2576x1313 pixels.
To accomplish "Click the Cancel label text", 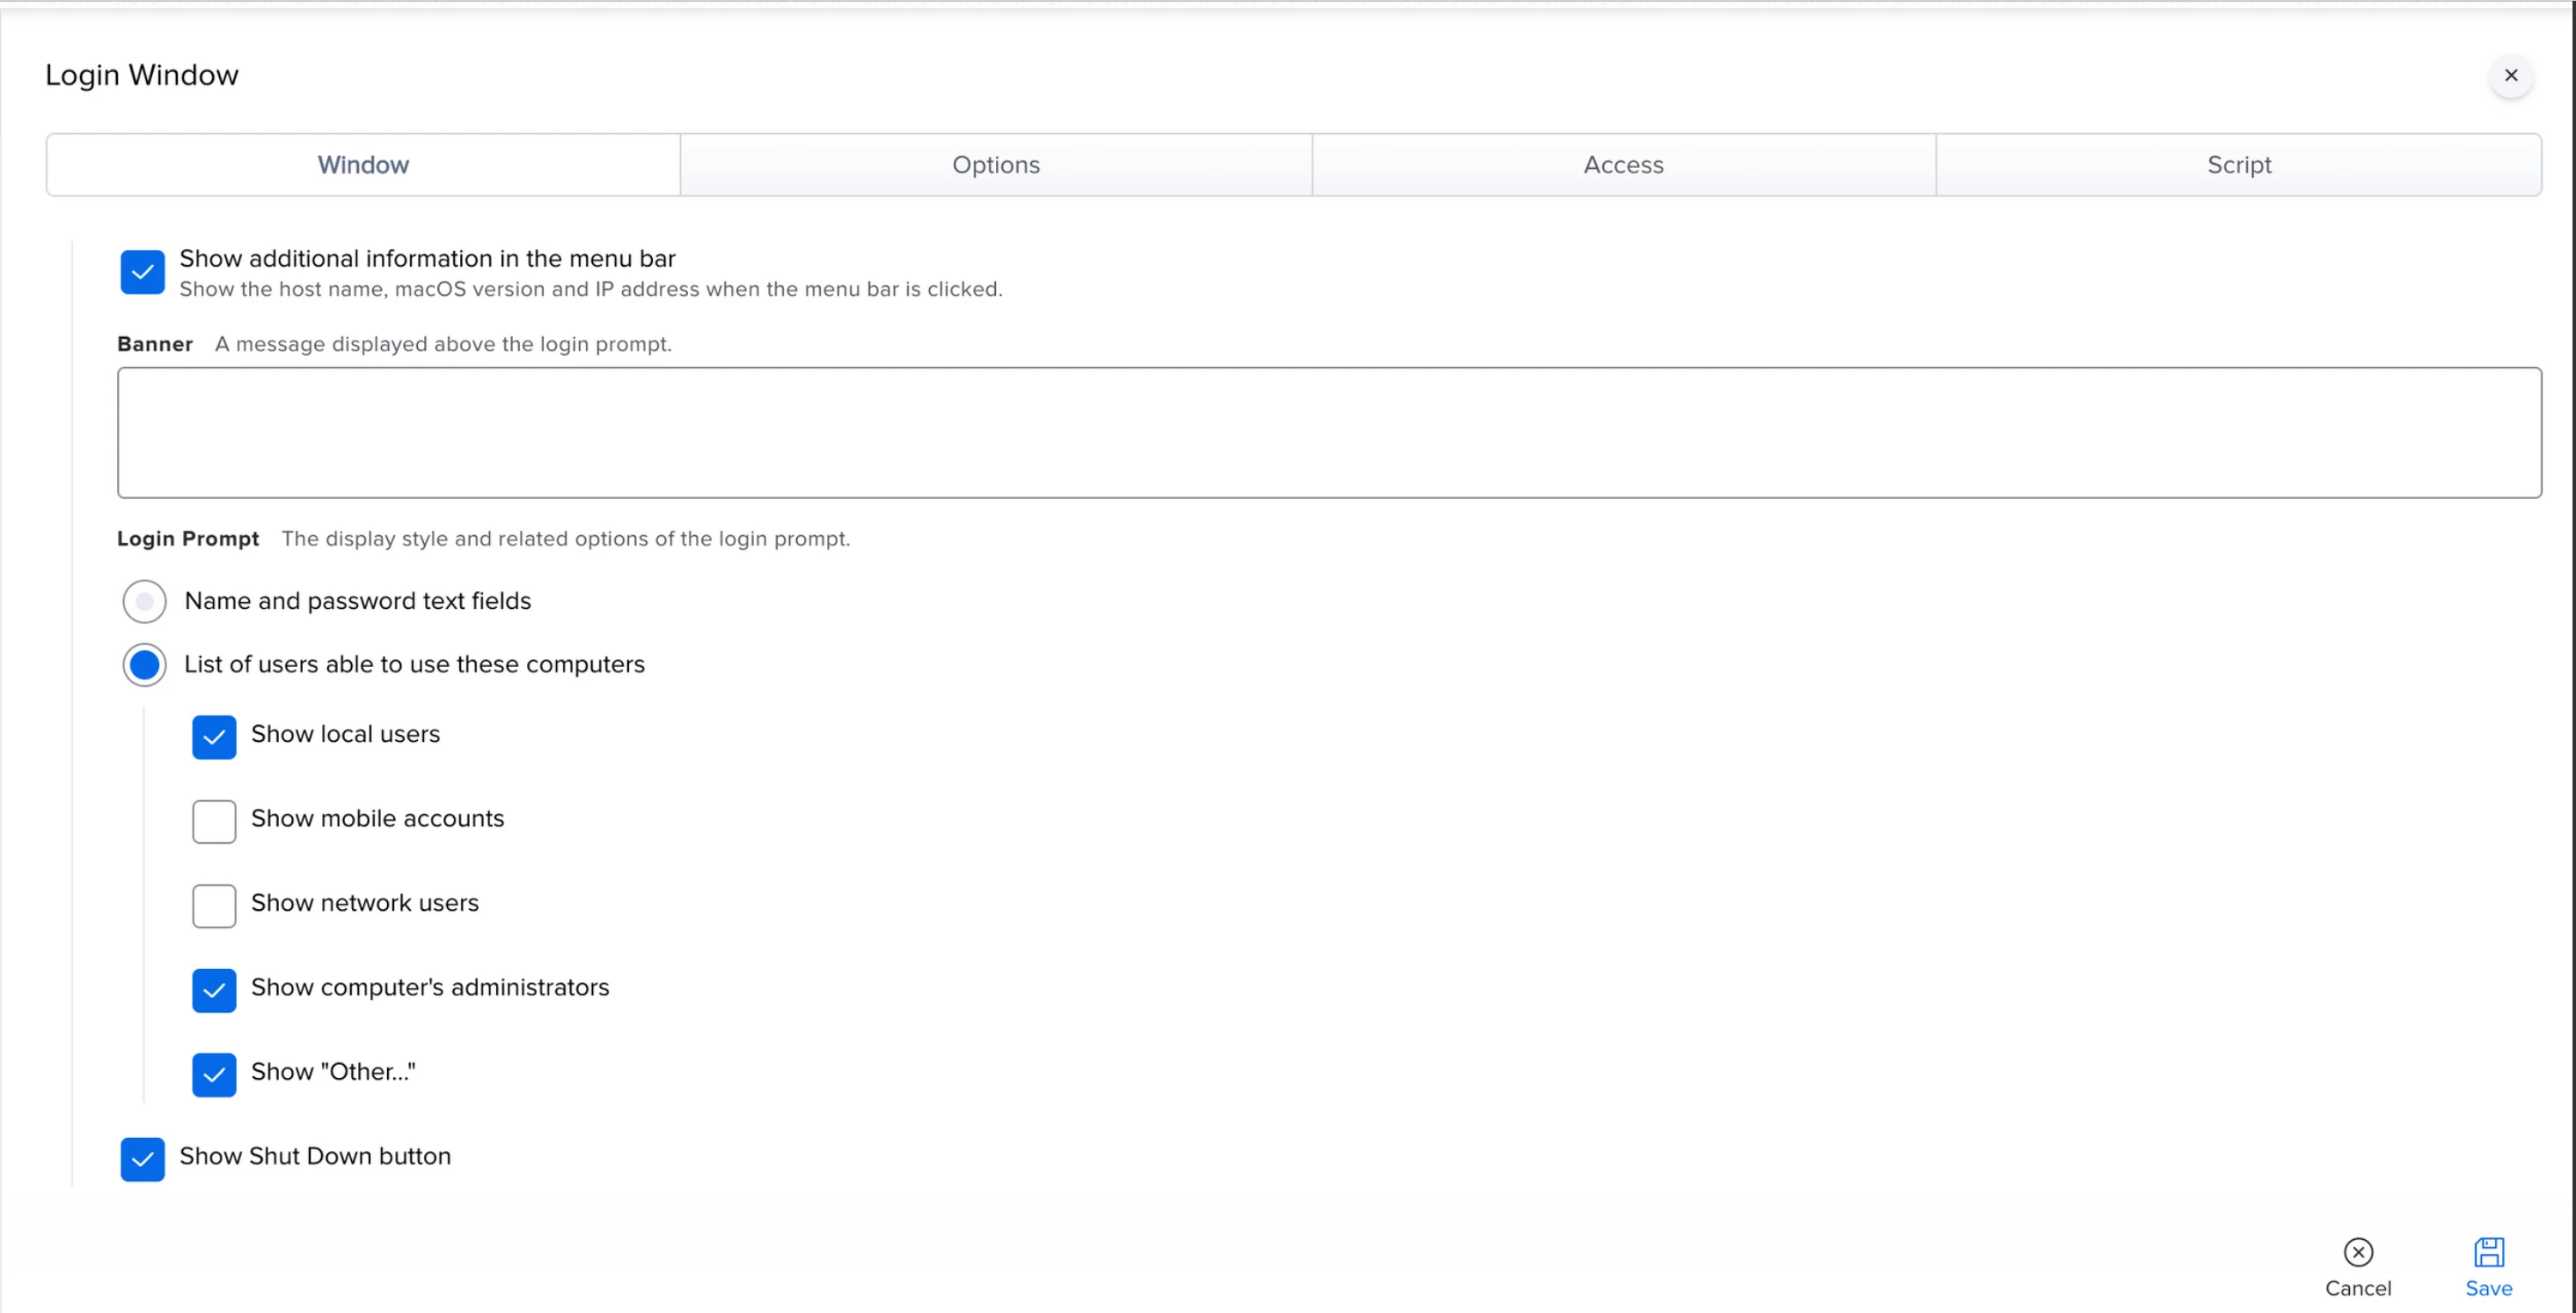I will [2357, 1288].
